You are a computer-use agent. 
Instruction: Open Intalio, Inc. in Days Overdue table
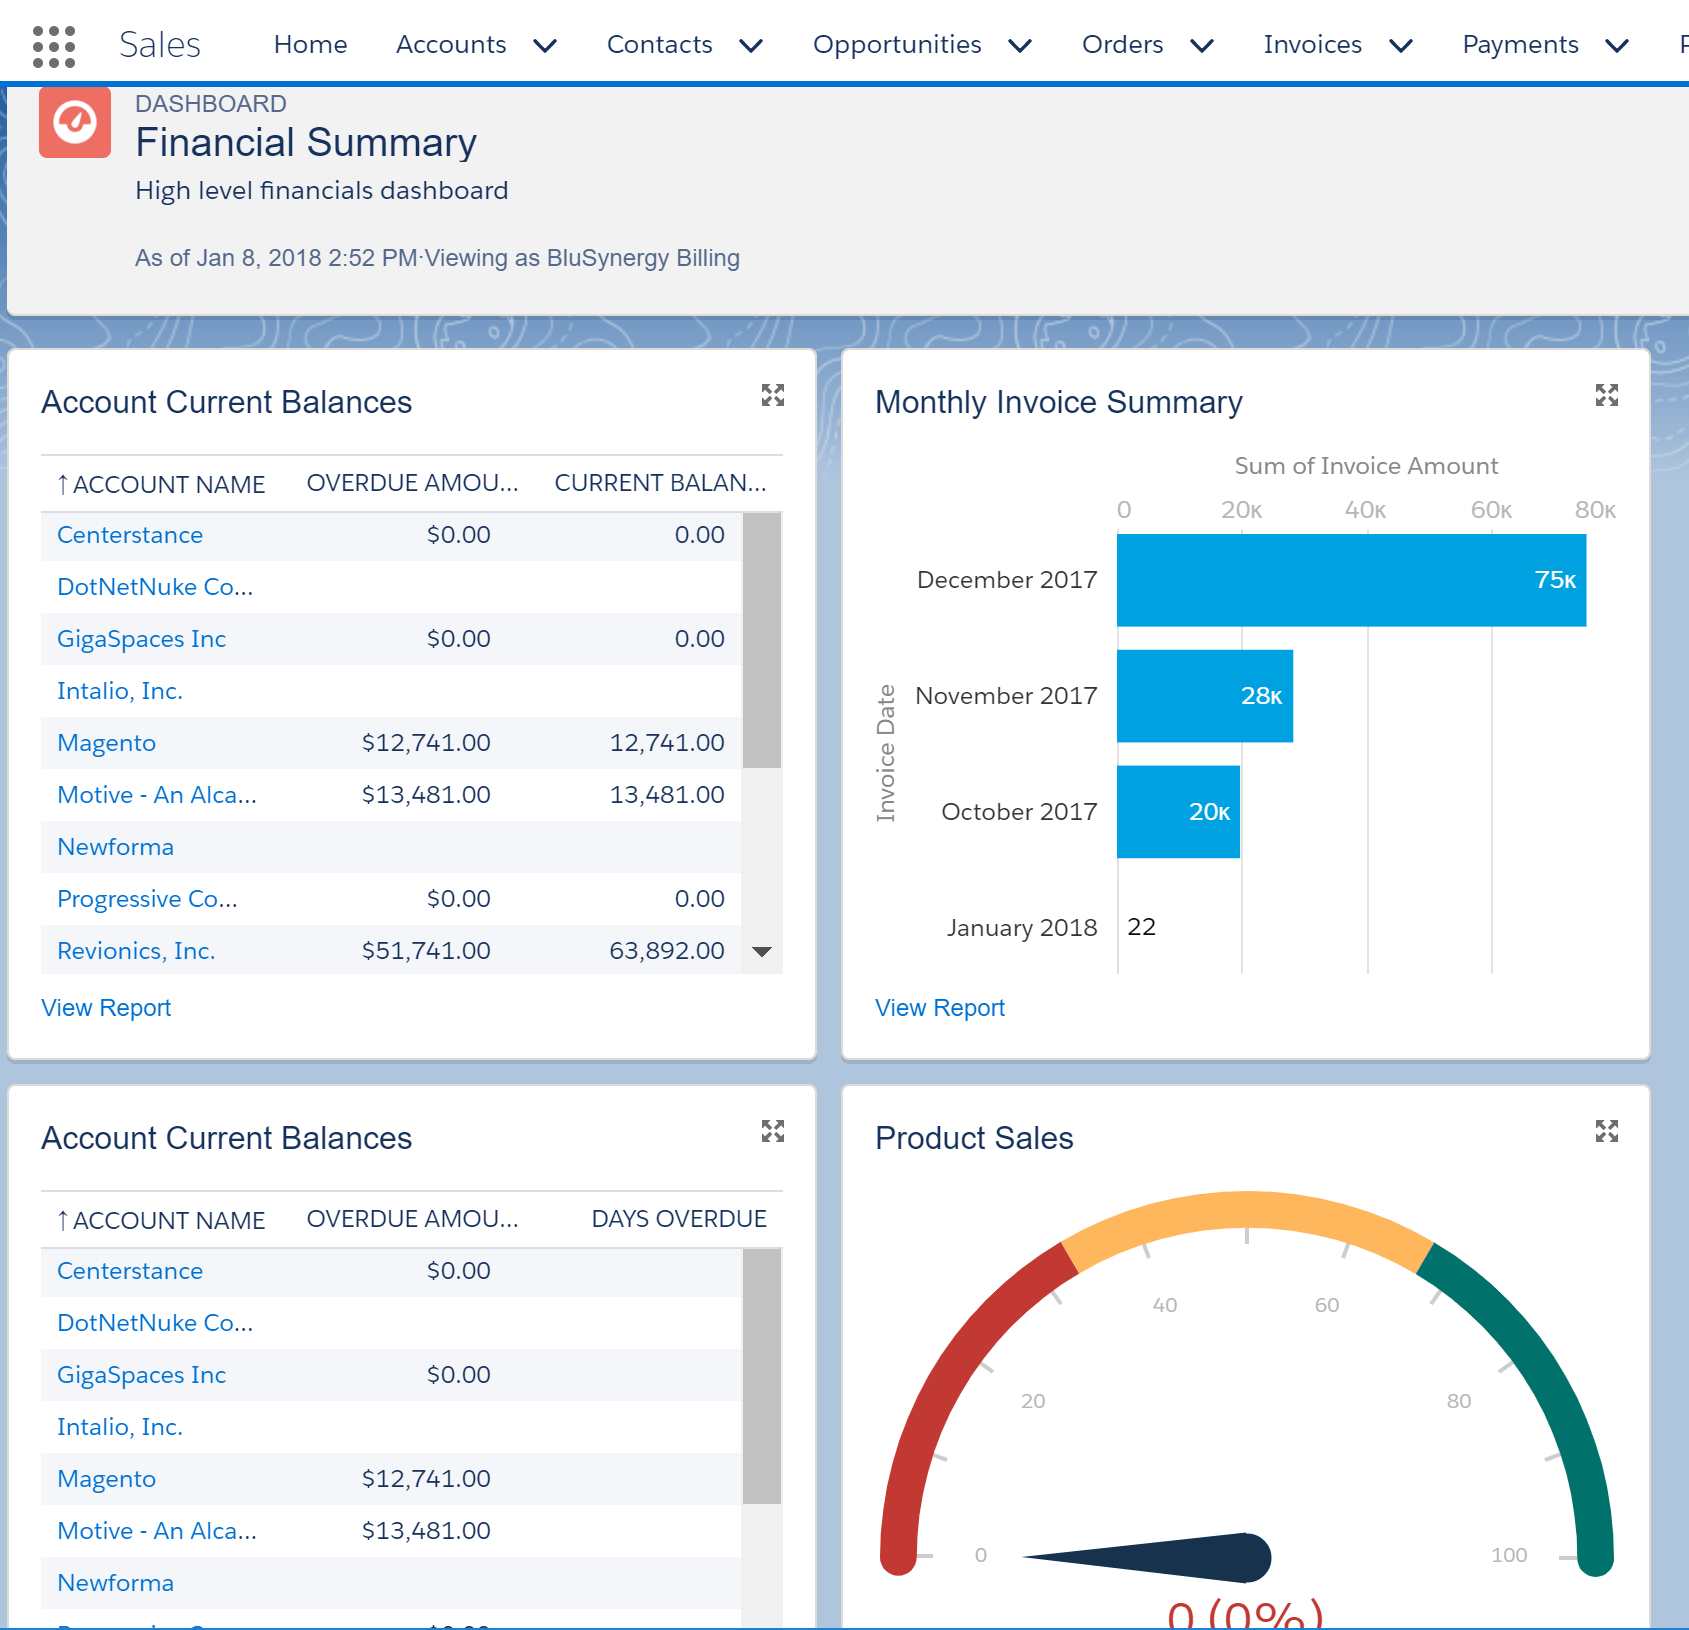coord(120,1427)
